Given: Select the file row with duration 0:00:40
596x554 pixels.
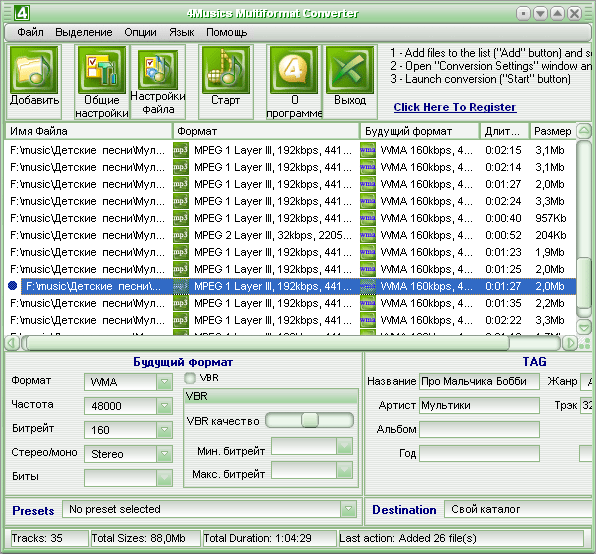Looking at the screenshot, I should (291, 218).
